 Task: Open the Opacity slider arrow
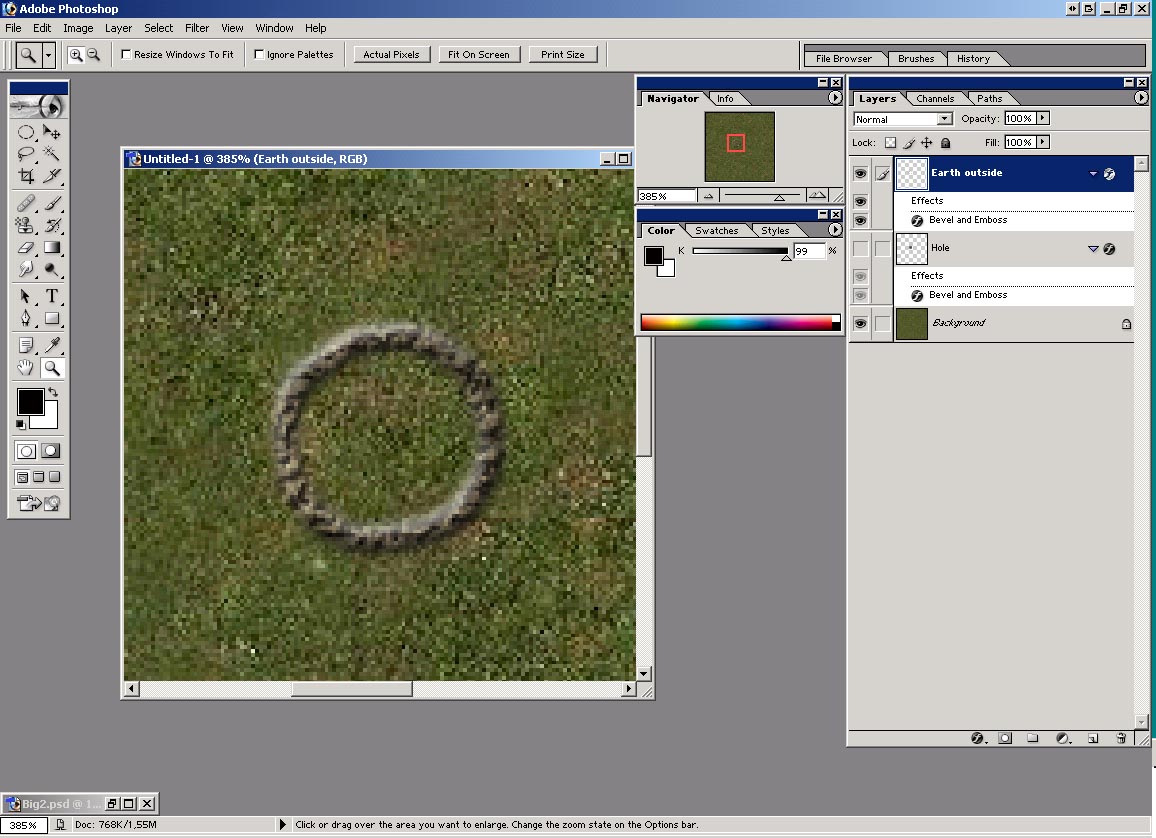pos(1043,118)
